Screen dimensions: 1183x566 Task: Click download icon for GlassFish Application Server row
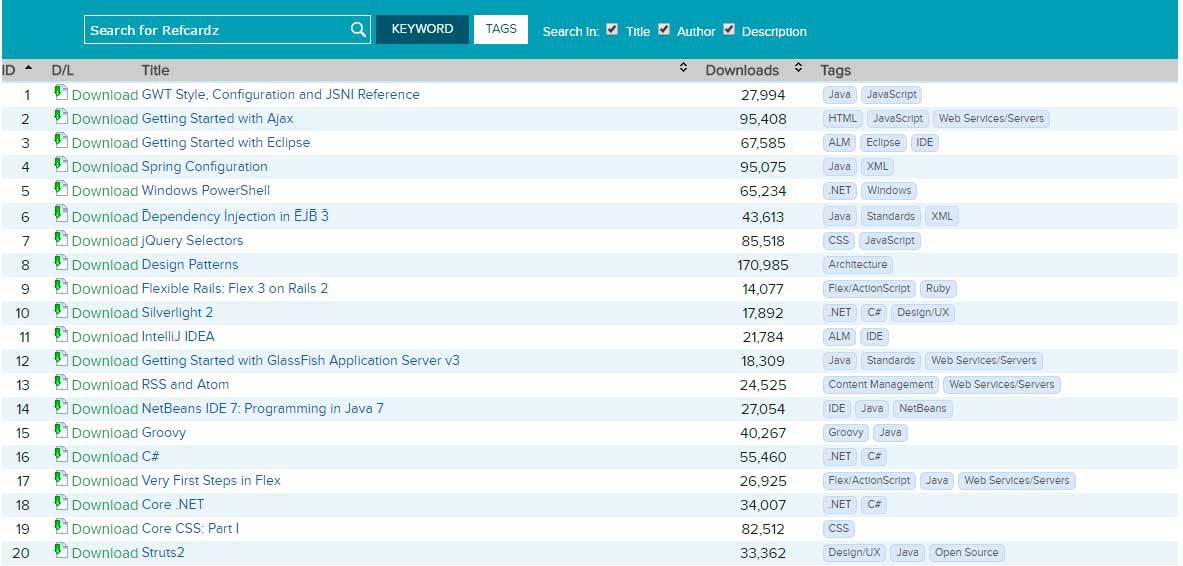pyautogui.click(x=61, y=359)
